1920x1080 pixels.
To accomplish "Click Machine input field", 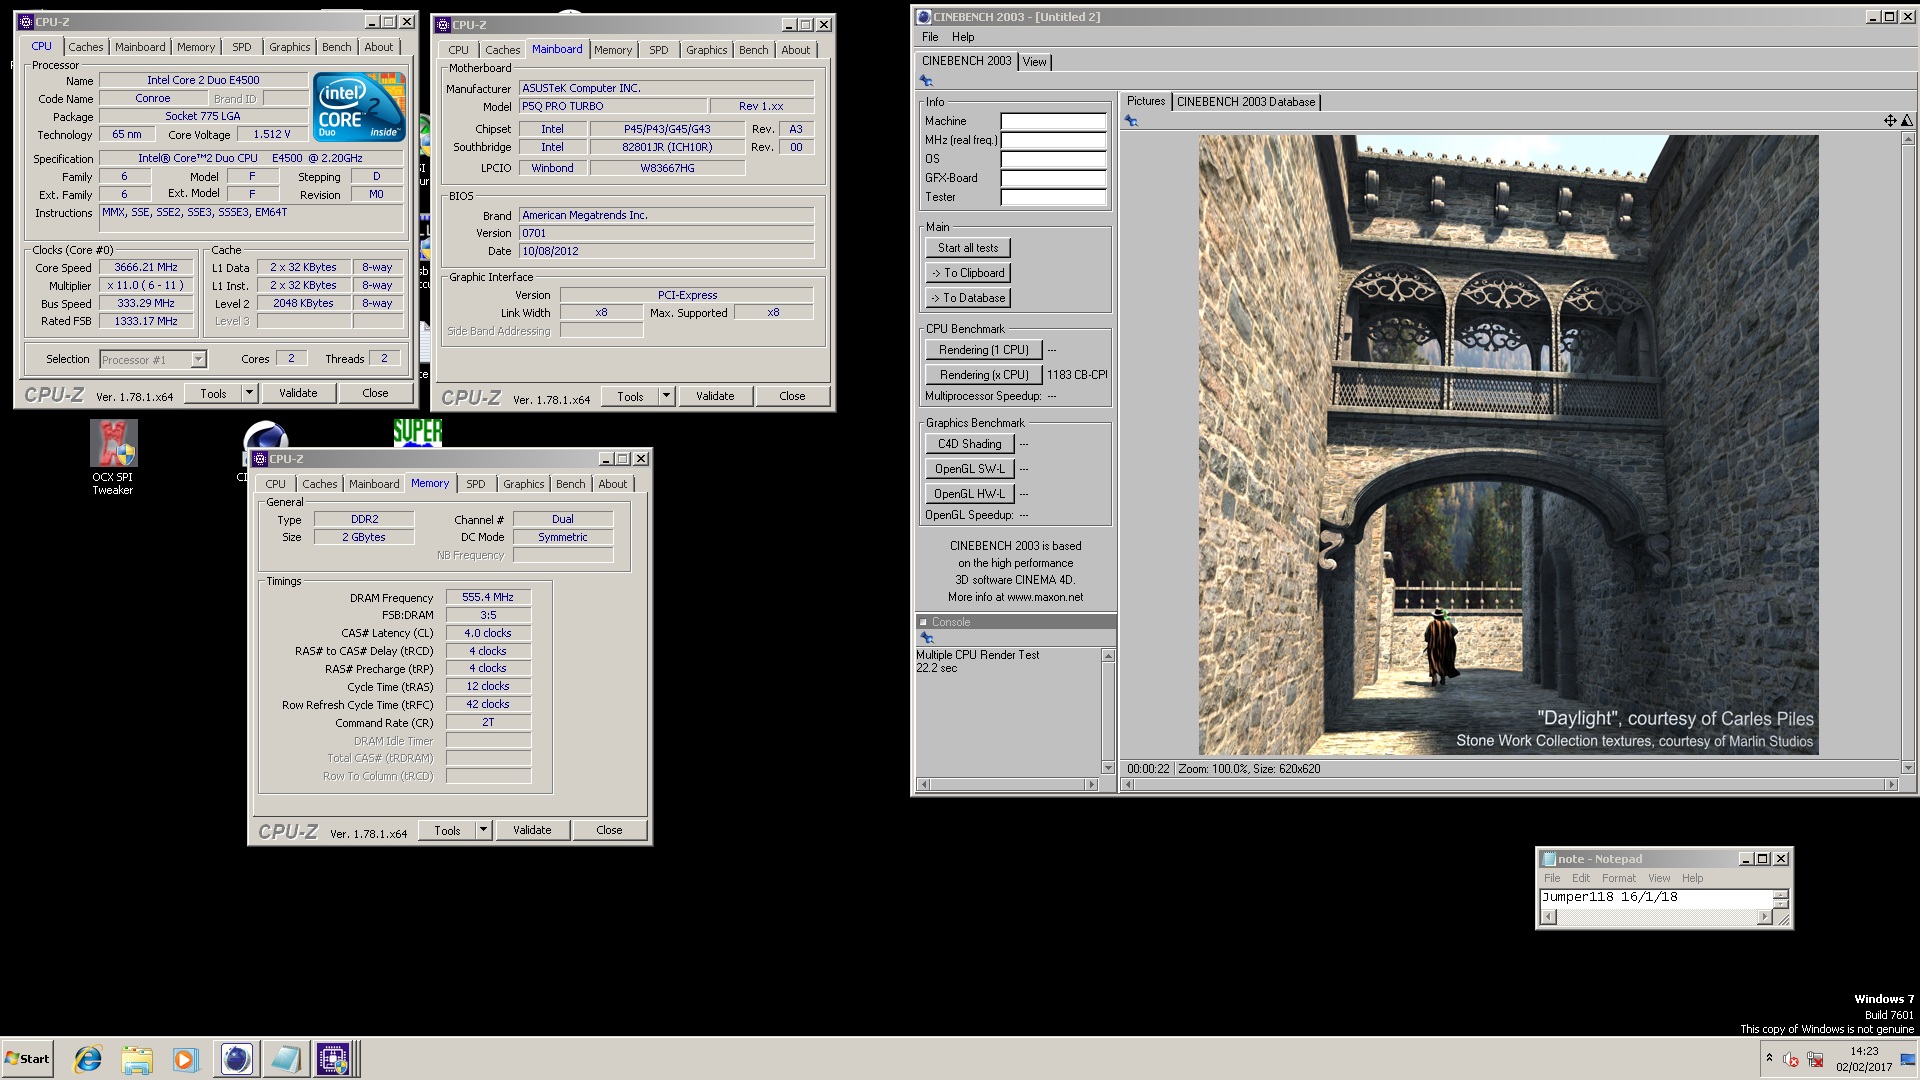I will pos(1053,121).
